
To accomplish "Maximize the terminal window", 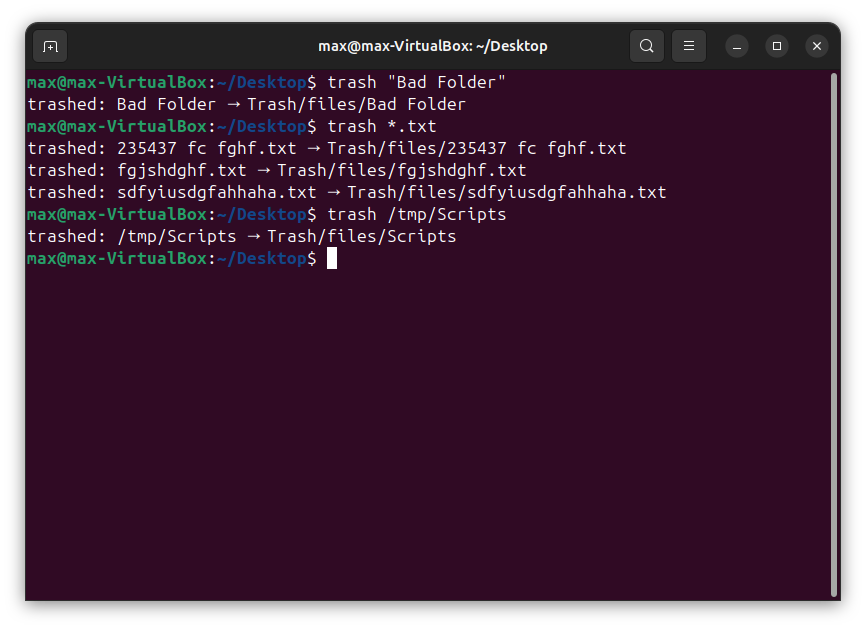I will (x=777, y=46).
